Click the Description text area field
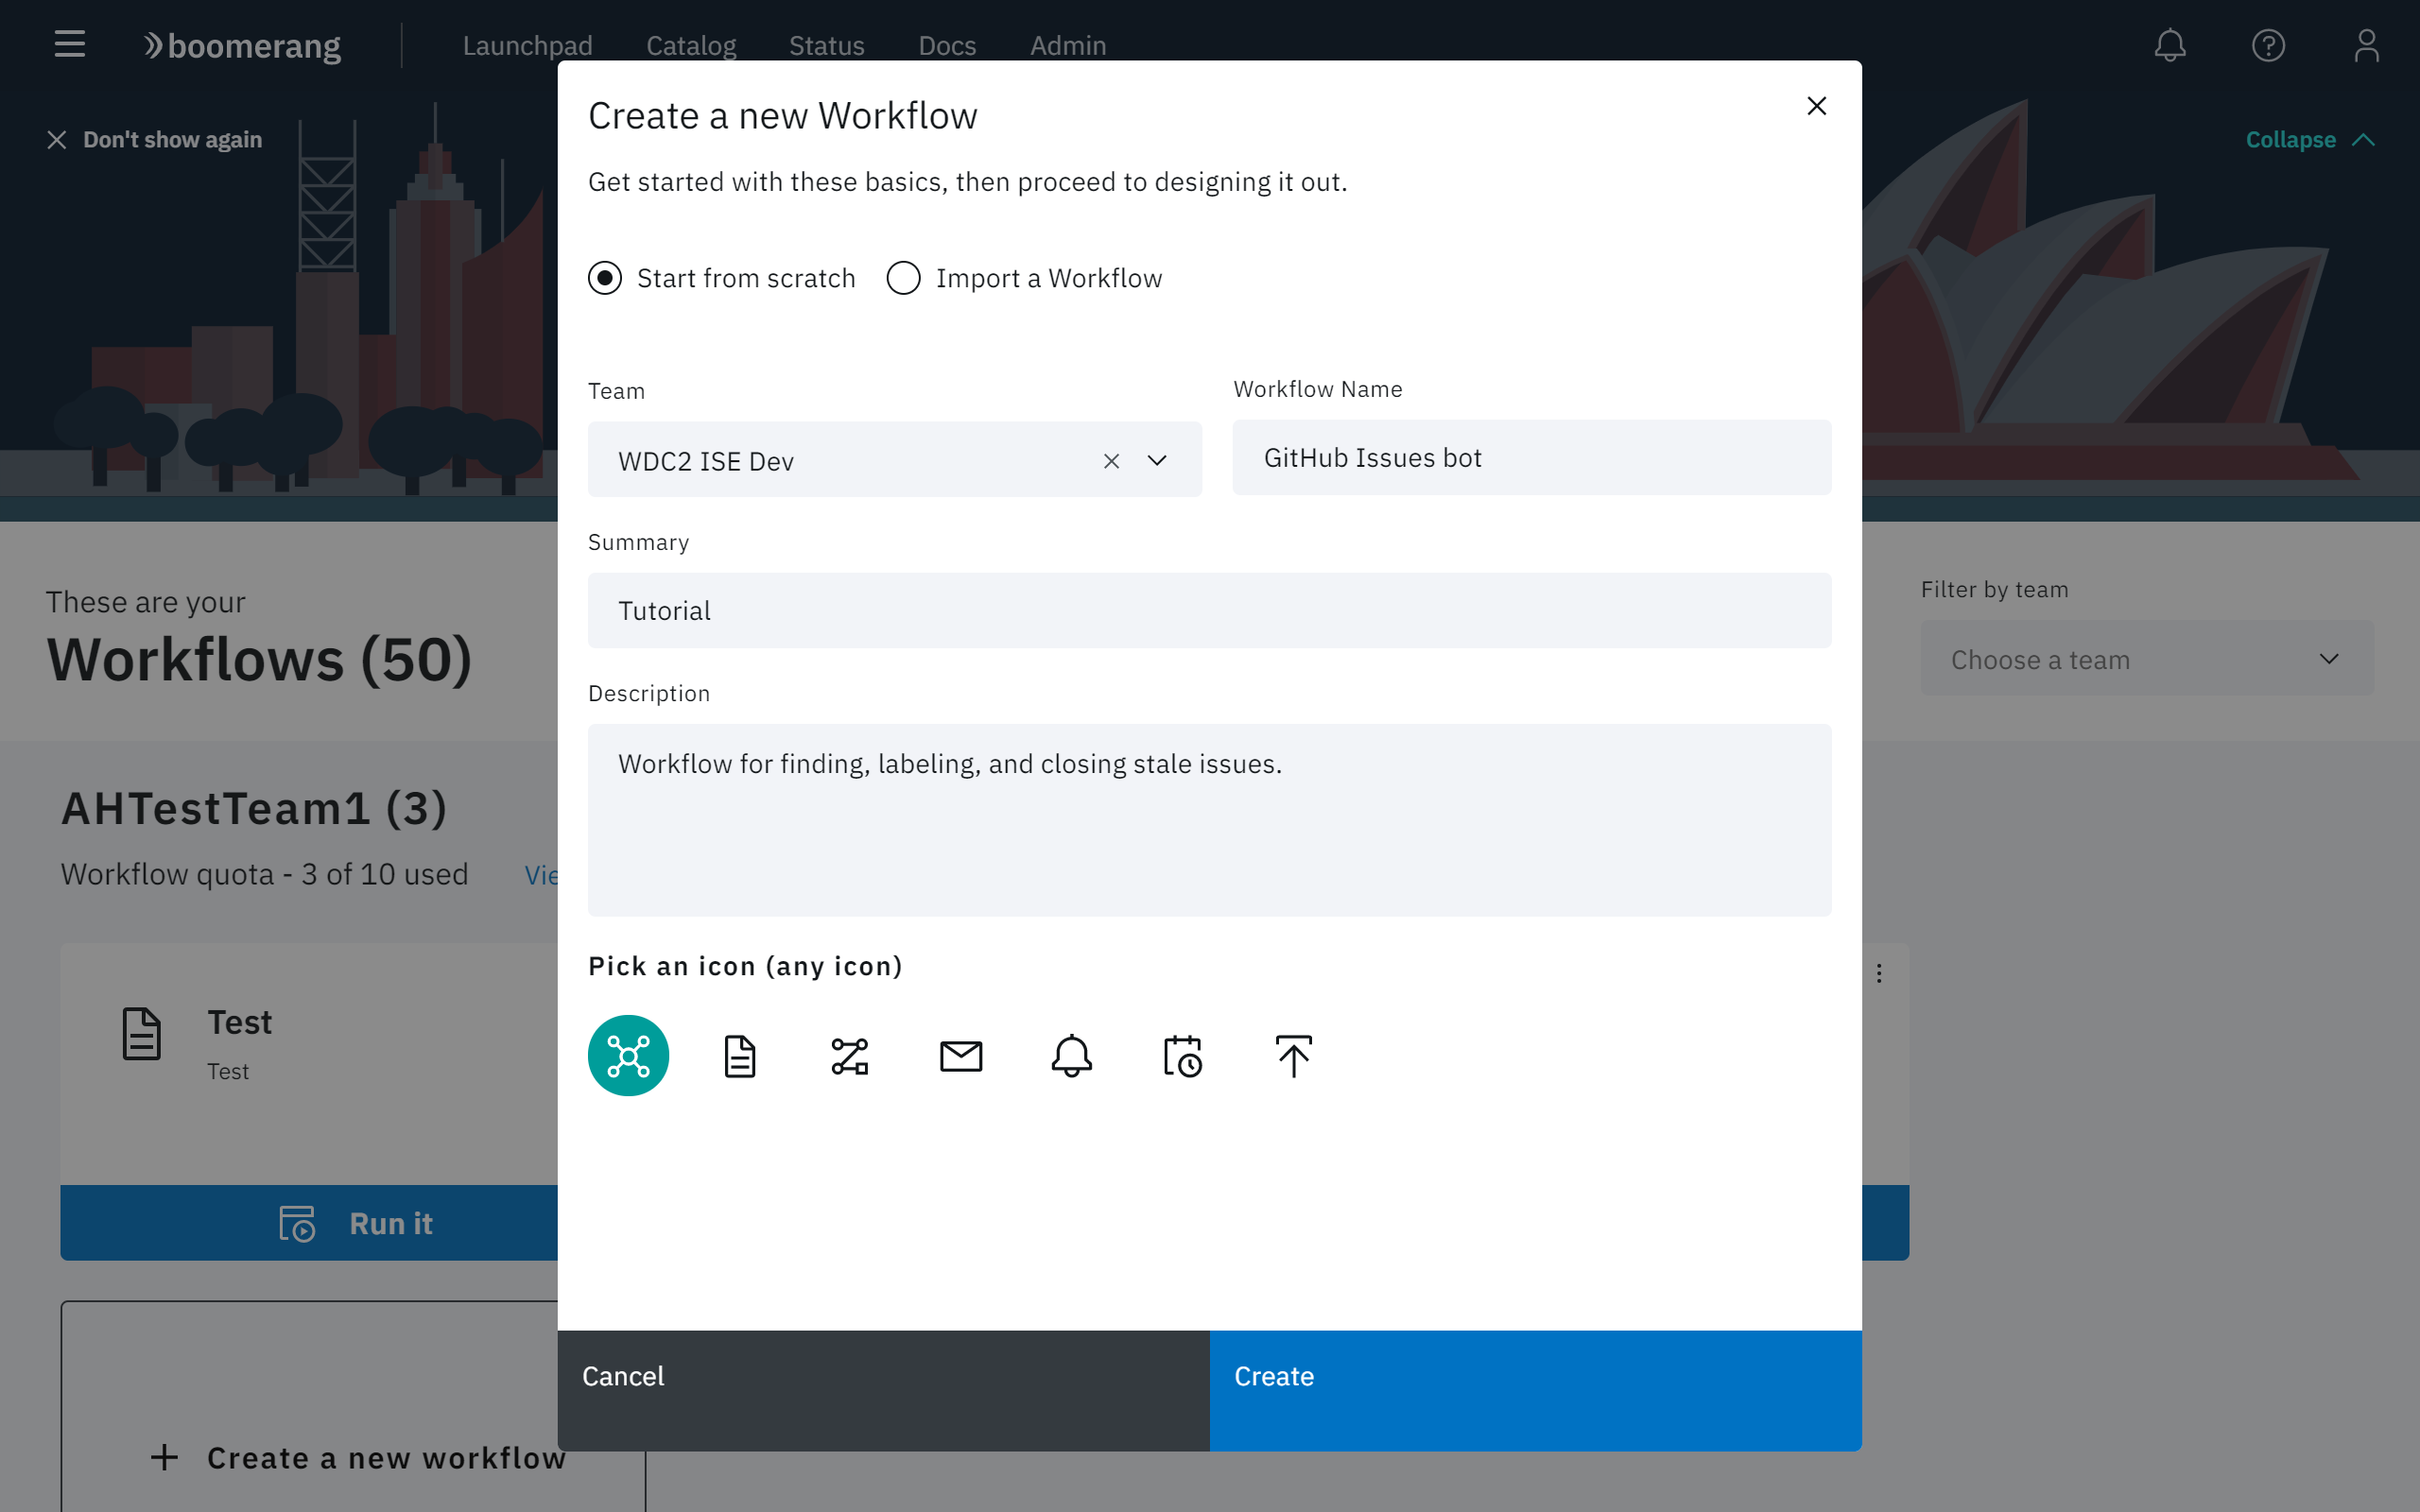 pyautogui.click(x=1209, y=817)
